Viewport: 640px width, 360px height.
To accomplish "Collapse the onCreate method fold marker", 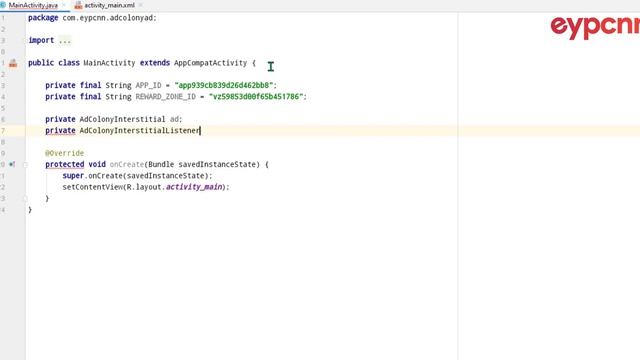I will [25, 164].
